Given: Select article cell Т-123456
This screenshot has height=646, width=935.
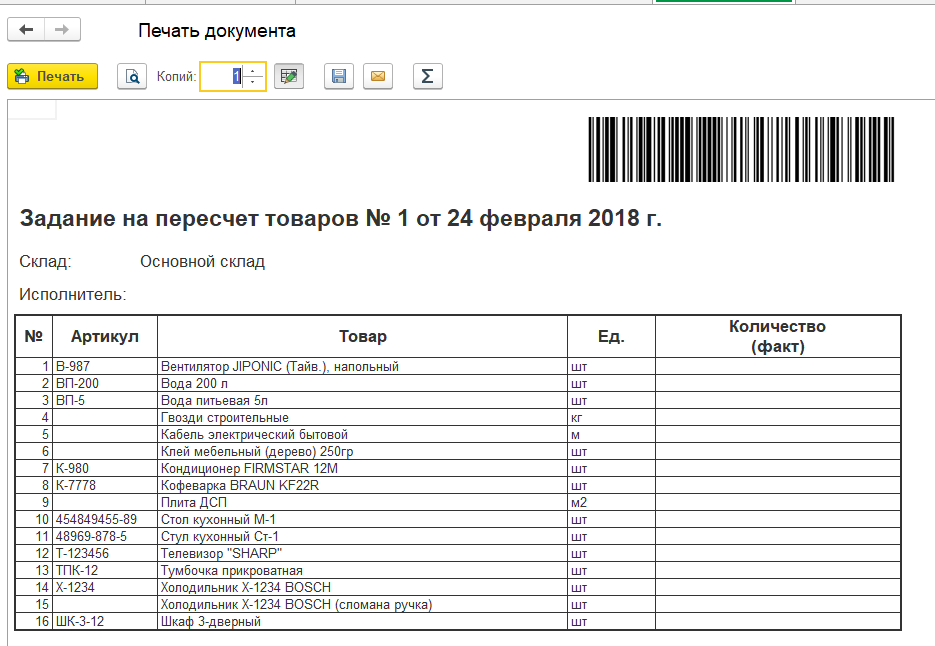Looking at the screenshot, I should click(x=105, y=554).
